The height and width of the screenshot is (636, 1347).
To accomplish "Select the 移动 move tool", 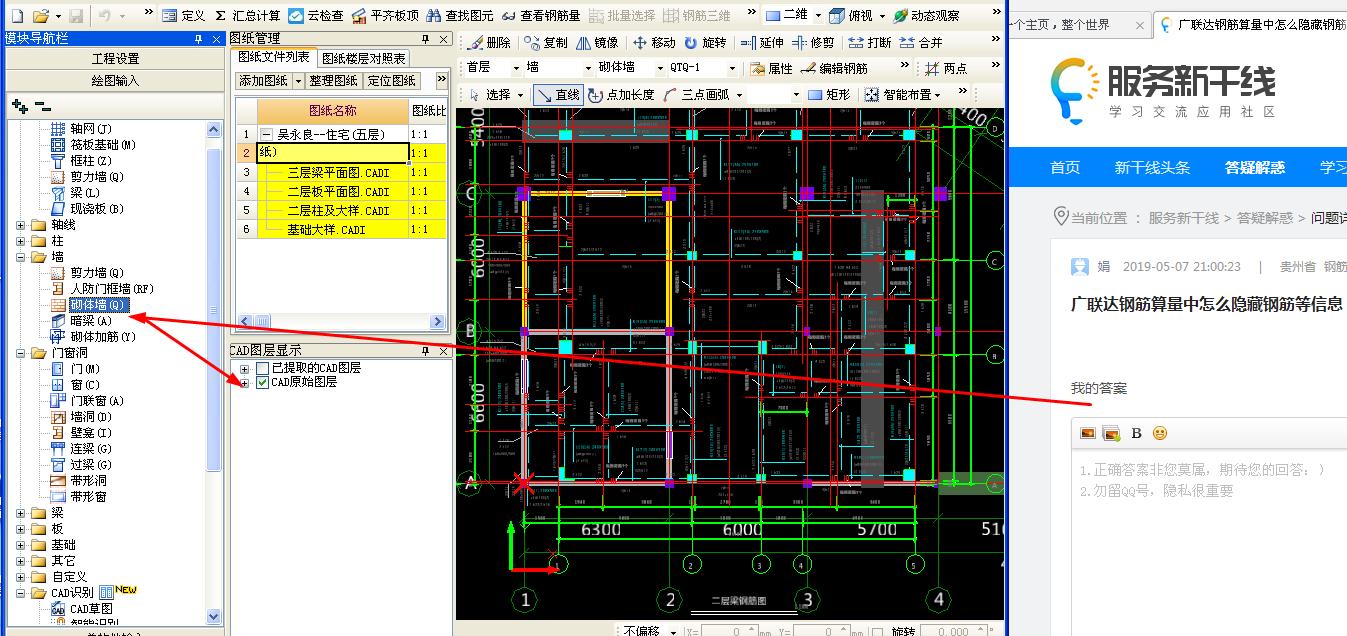I will click(654, 42).
